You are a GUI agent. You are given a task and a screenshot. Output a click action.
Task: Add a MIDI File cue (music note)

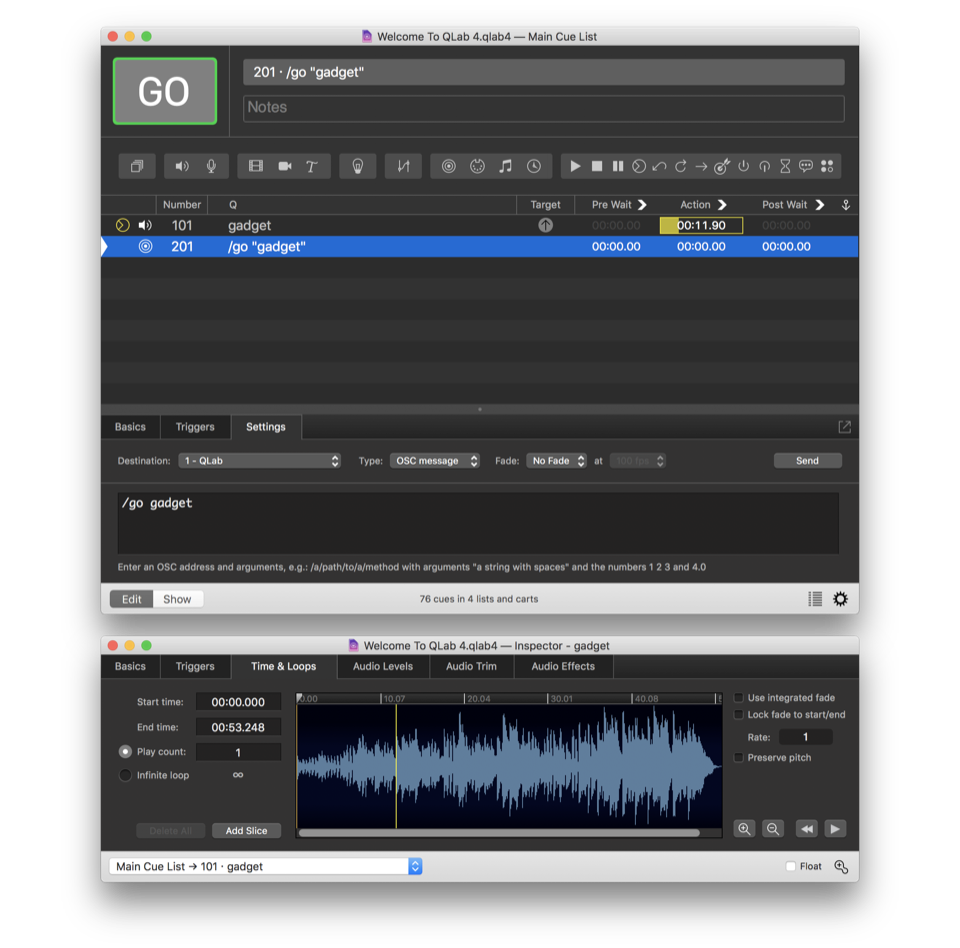[505, 166]
